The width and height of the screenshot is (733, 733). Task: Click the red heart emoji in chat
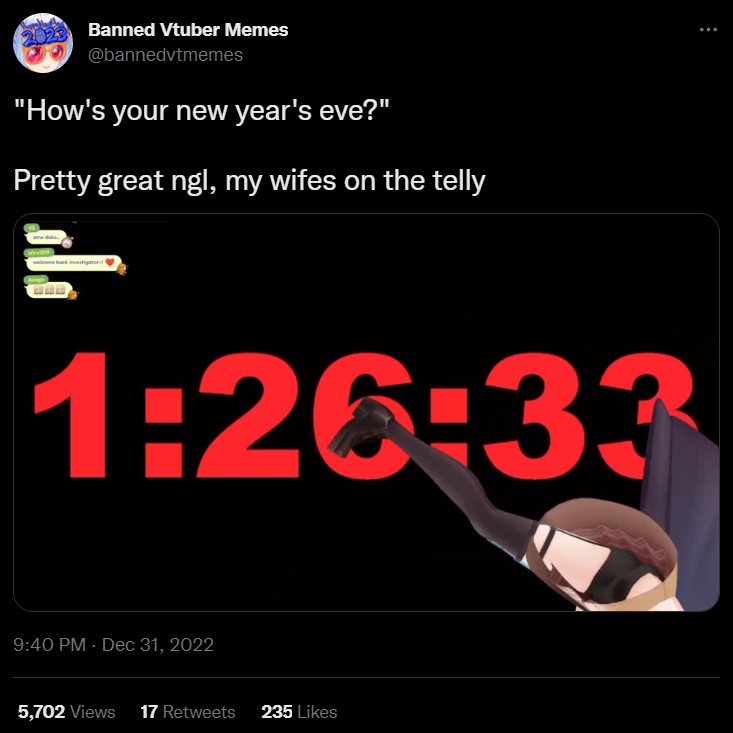pyautogui.click(x=110, y=262)
